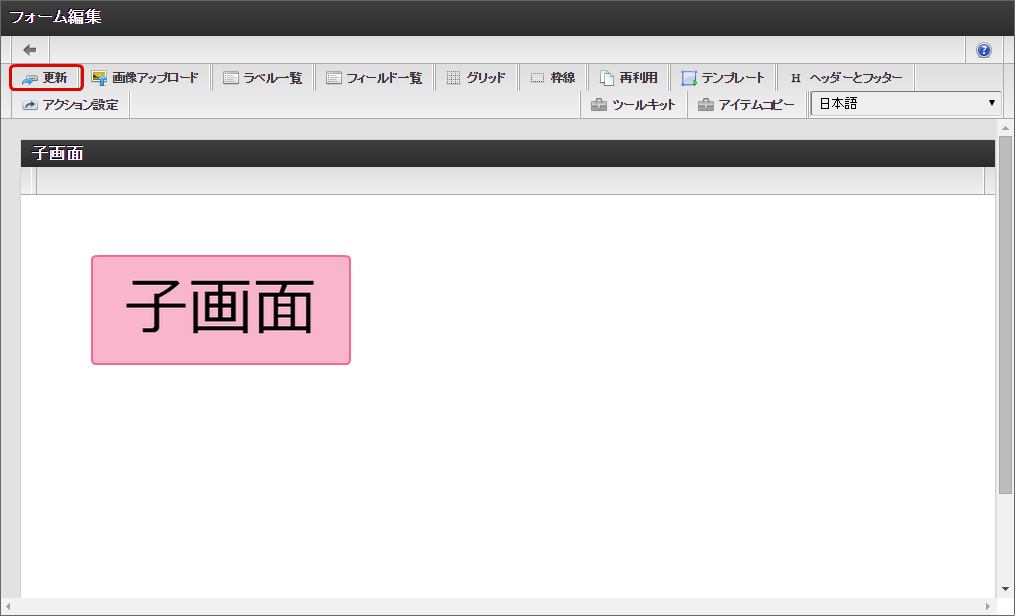
Task: Select the 枠線 border tool
Action: pos(553,78)
